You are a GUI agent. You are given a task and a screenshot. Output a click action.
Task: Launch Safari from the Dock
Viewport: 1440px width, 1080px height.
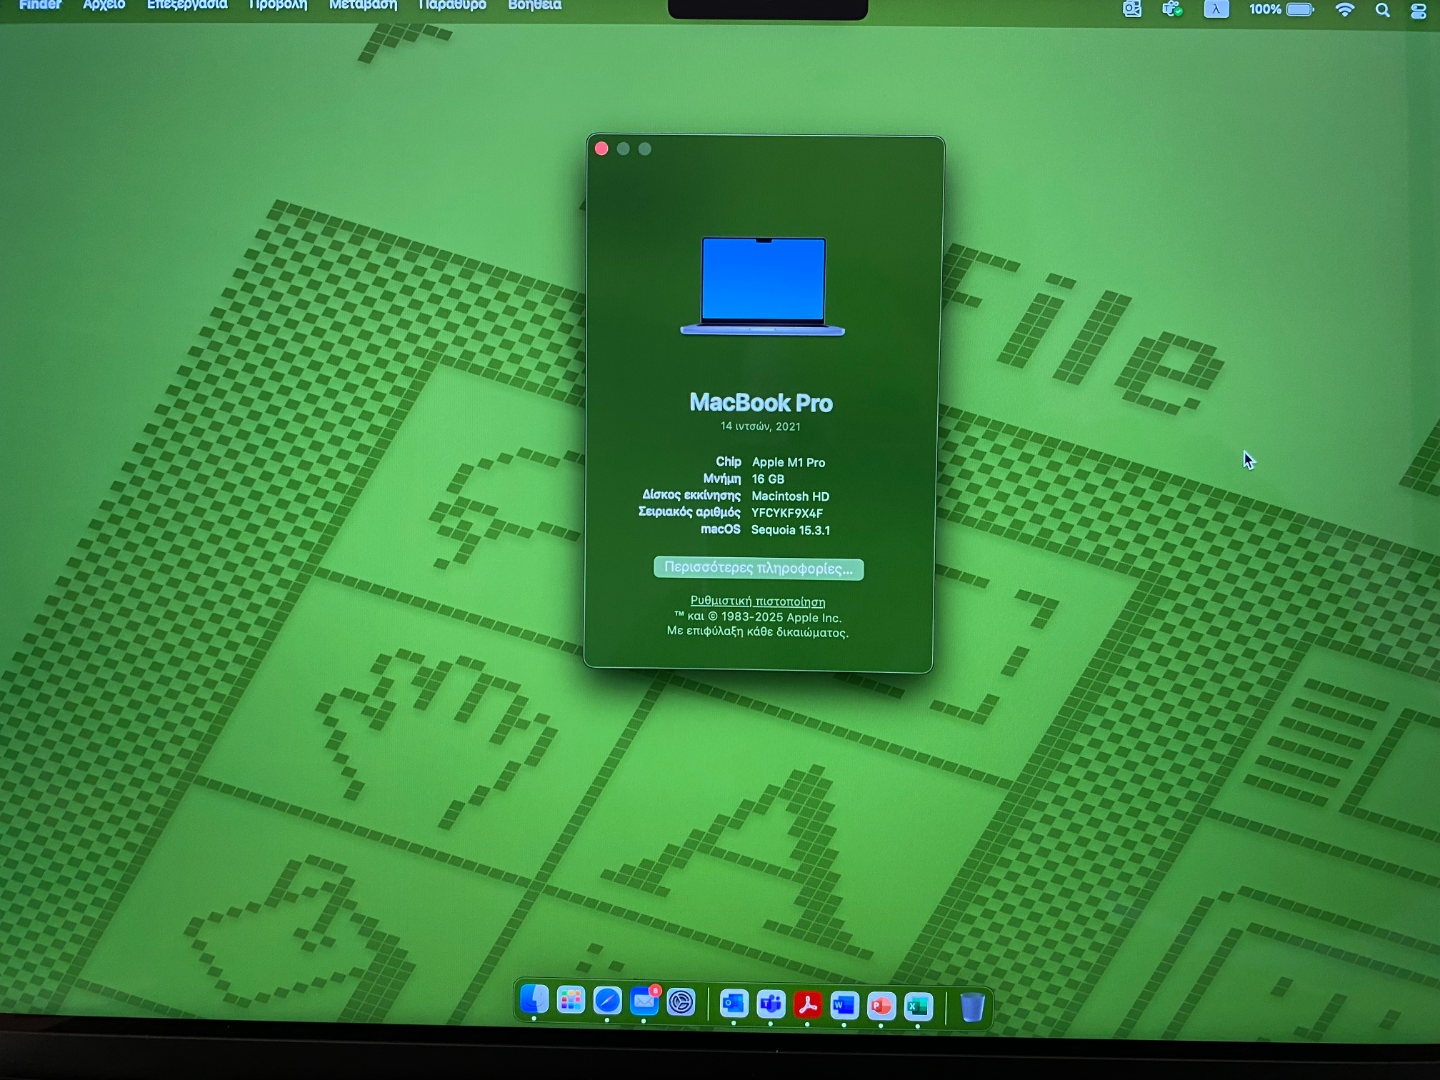pos(607,1001)
